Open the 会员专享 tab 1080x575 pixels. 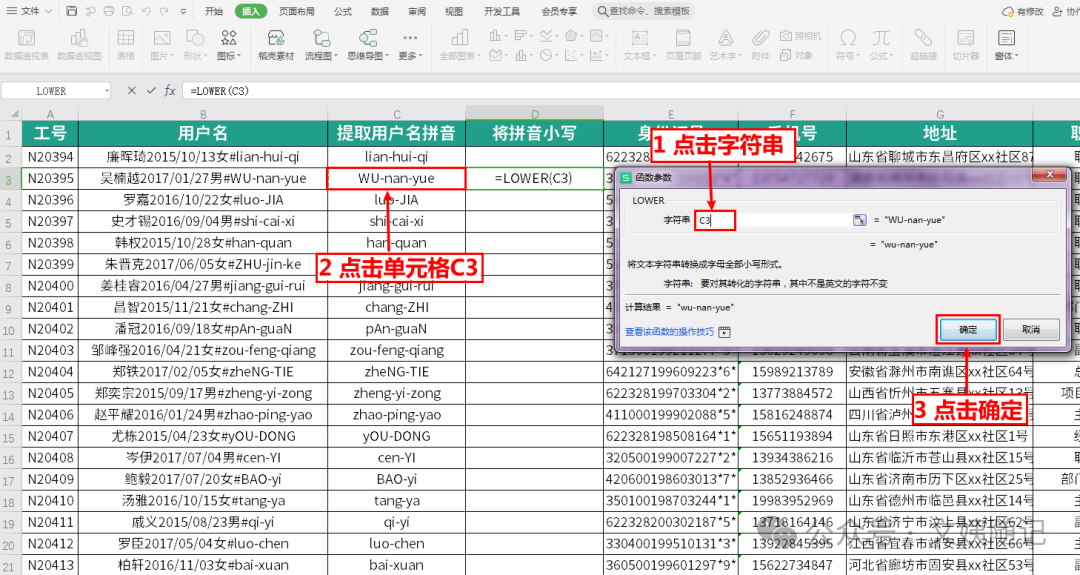[559, 11]
